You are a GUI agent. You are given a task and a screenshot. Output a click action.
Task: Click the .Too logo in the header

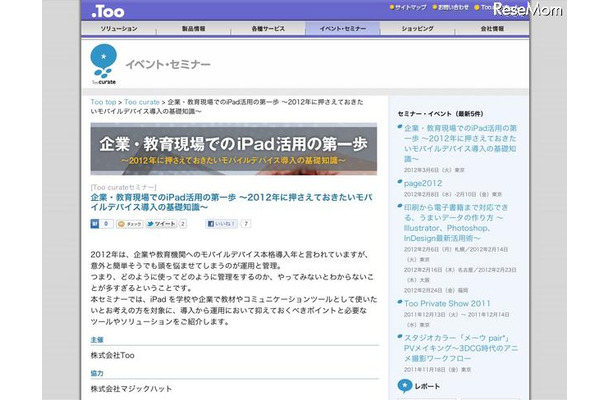105,12
